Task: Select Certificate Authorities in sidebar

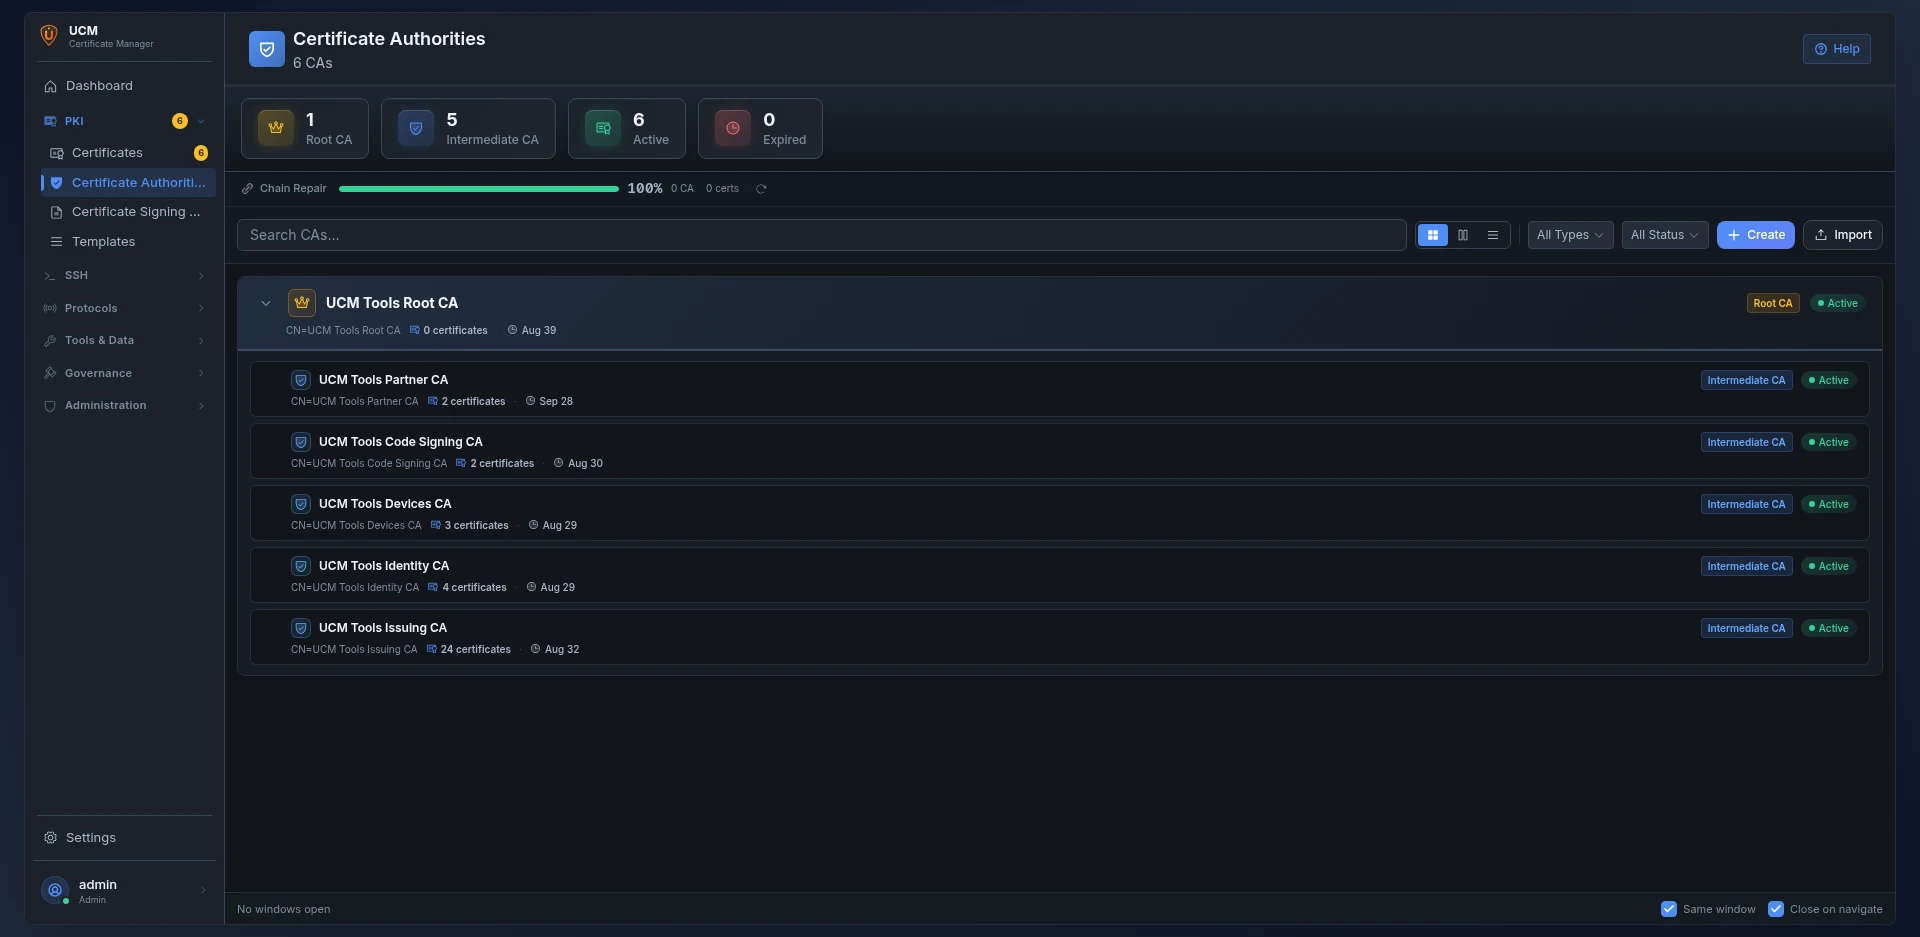Action: click(128, 183)
